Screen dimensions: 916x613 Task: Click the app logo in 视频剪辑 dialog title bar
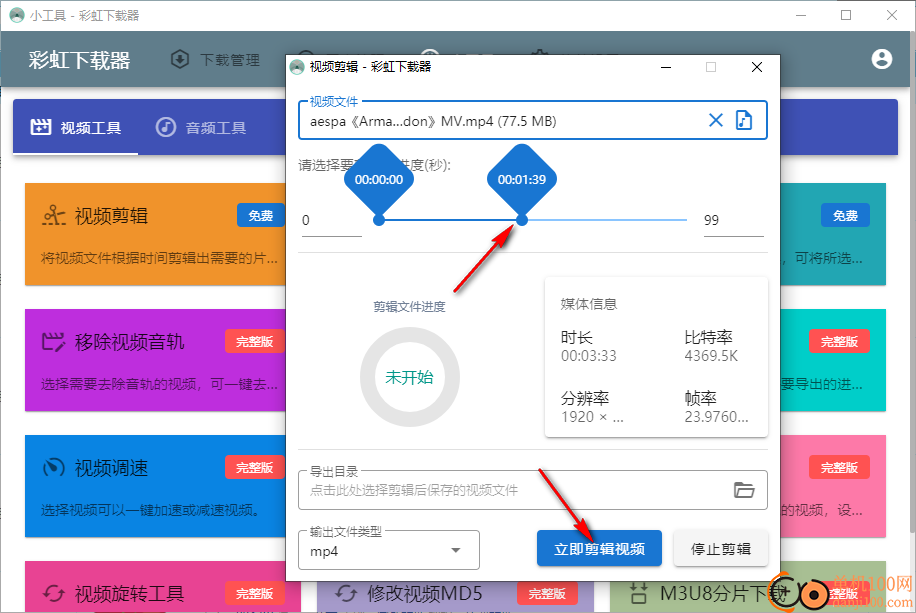click(x=297, y=67)
